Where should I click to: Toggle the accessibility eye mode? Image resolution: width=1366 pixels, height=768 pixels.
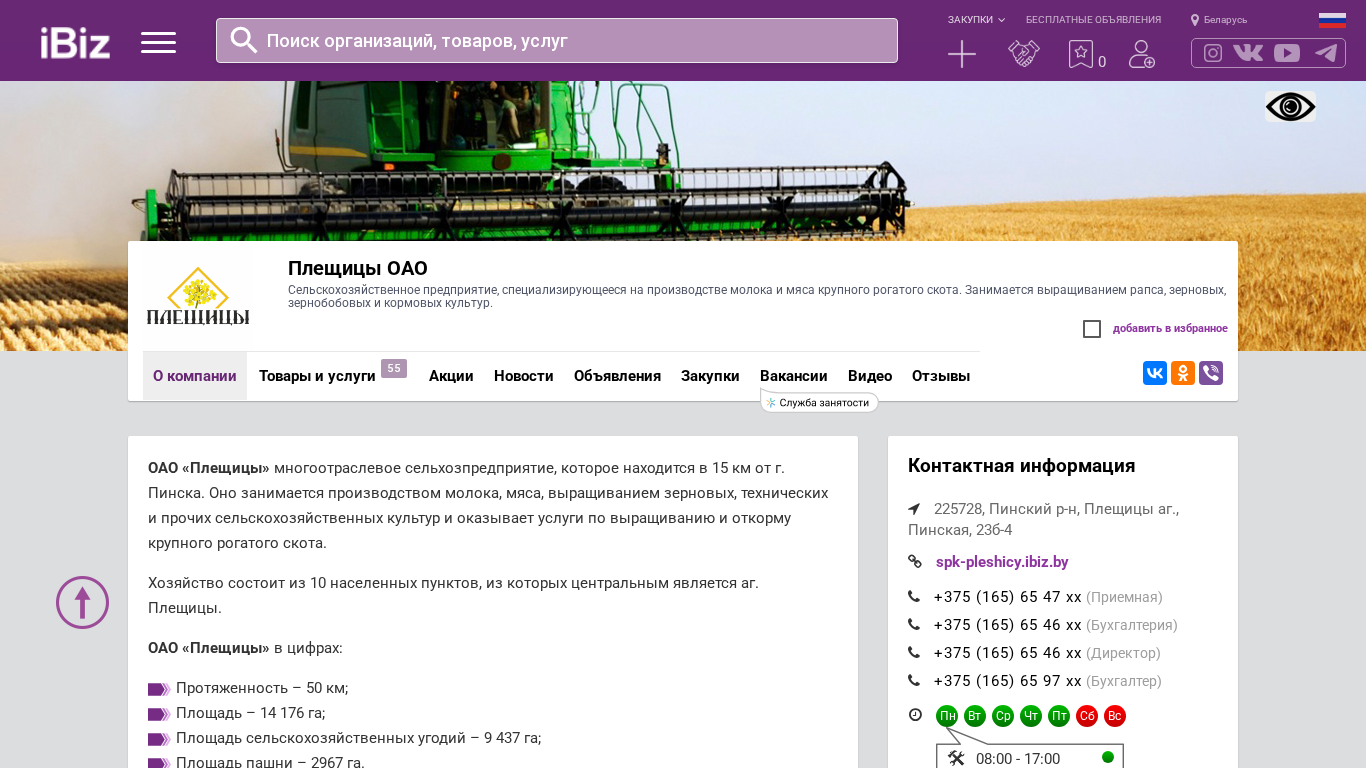coord(1290,107)
